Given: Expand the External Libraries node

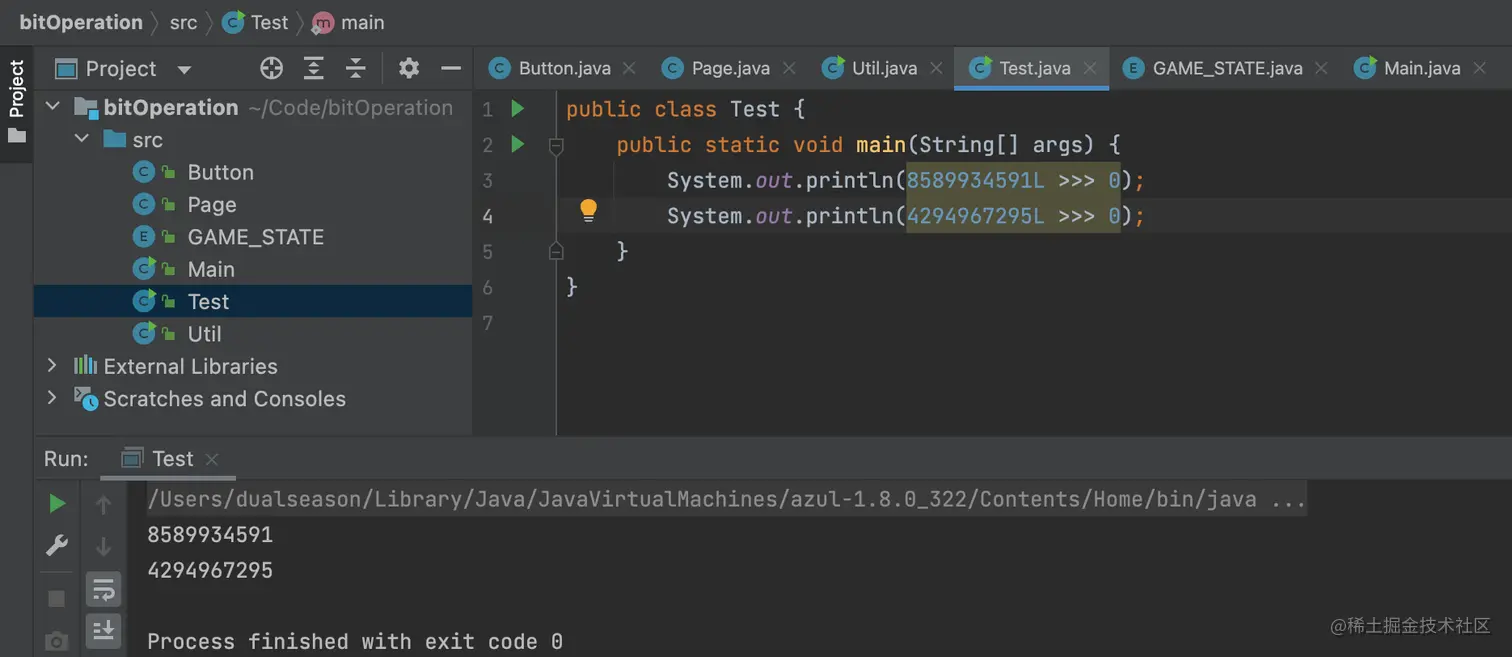Looking at the screenshot, I should click(x=52, y=366).
